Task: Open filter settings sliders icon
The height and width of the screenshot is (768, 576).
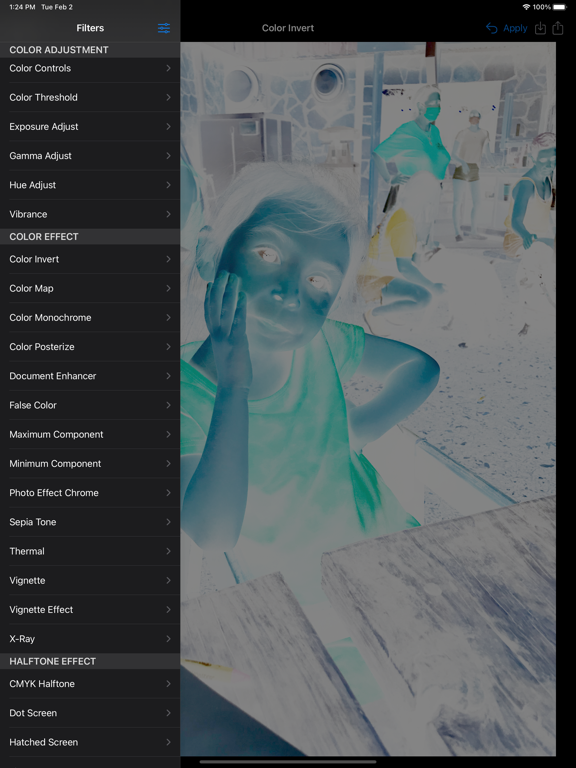Action: coord(164,28)
